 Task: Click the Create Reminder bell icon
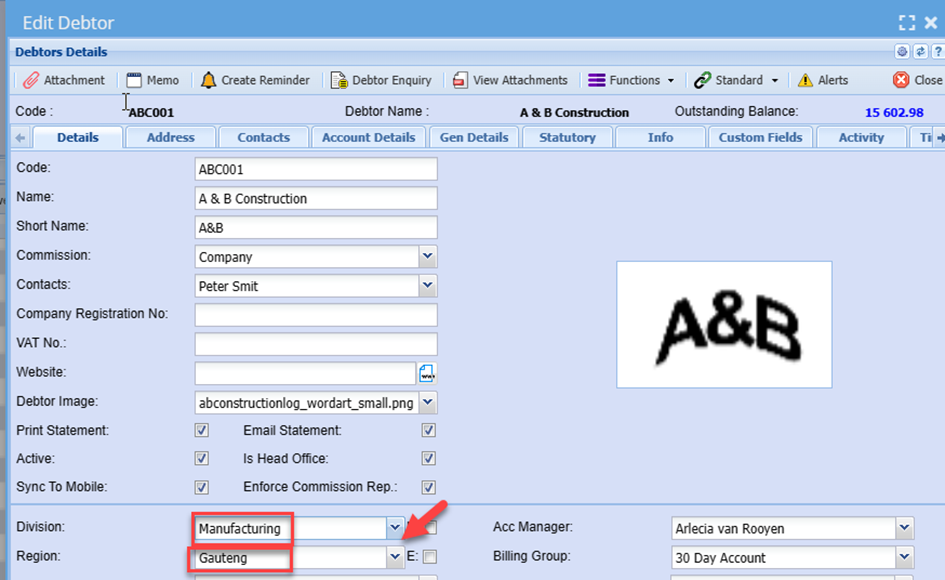click(x=209, y=80)
